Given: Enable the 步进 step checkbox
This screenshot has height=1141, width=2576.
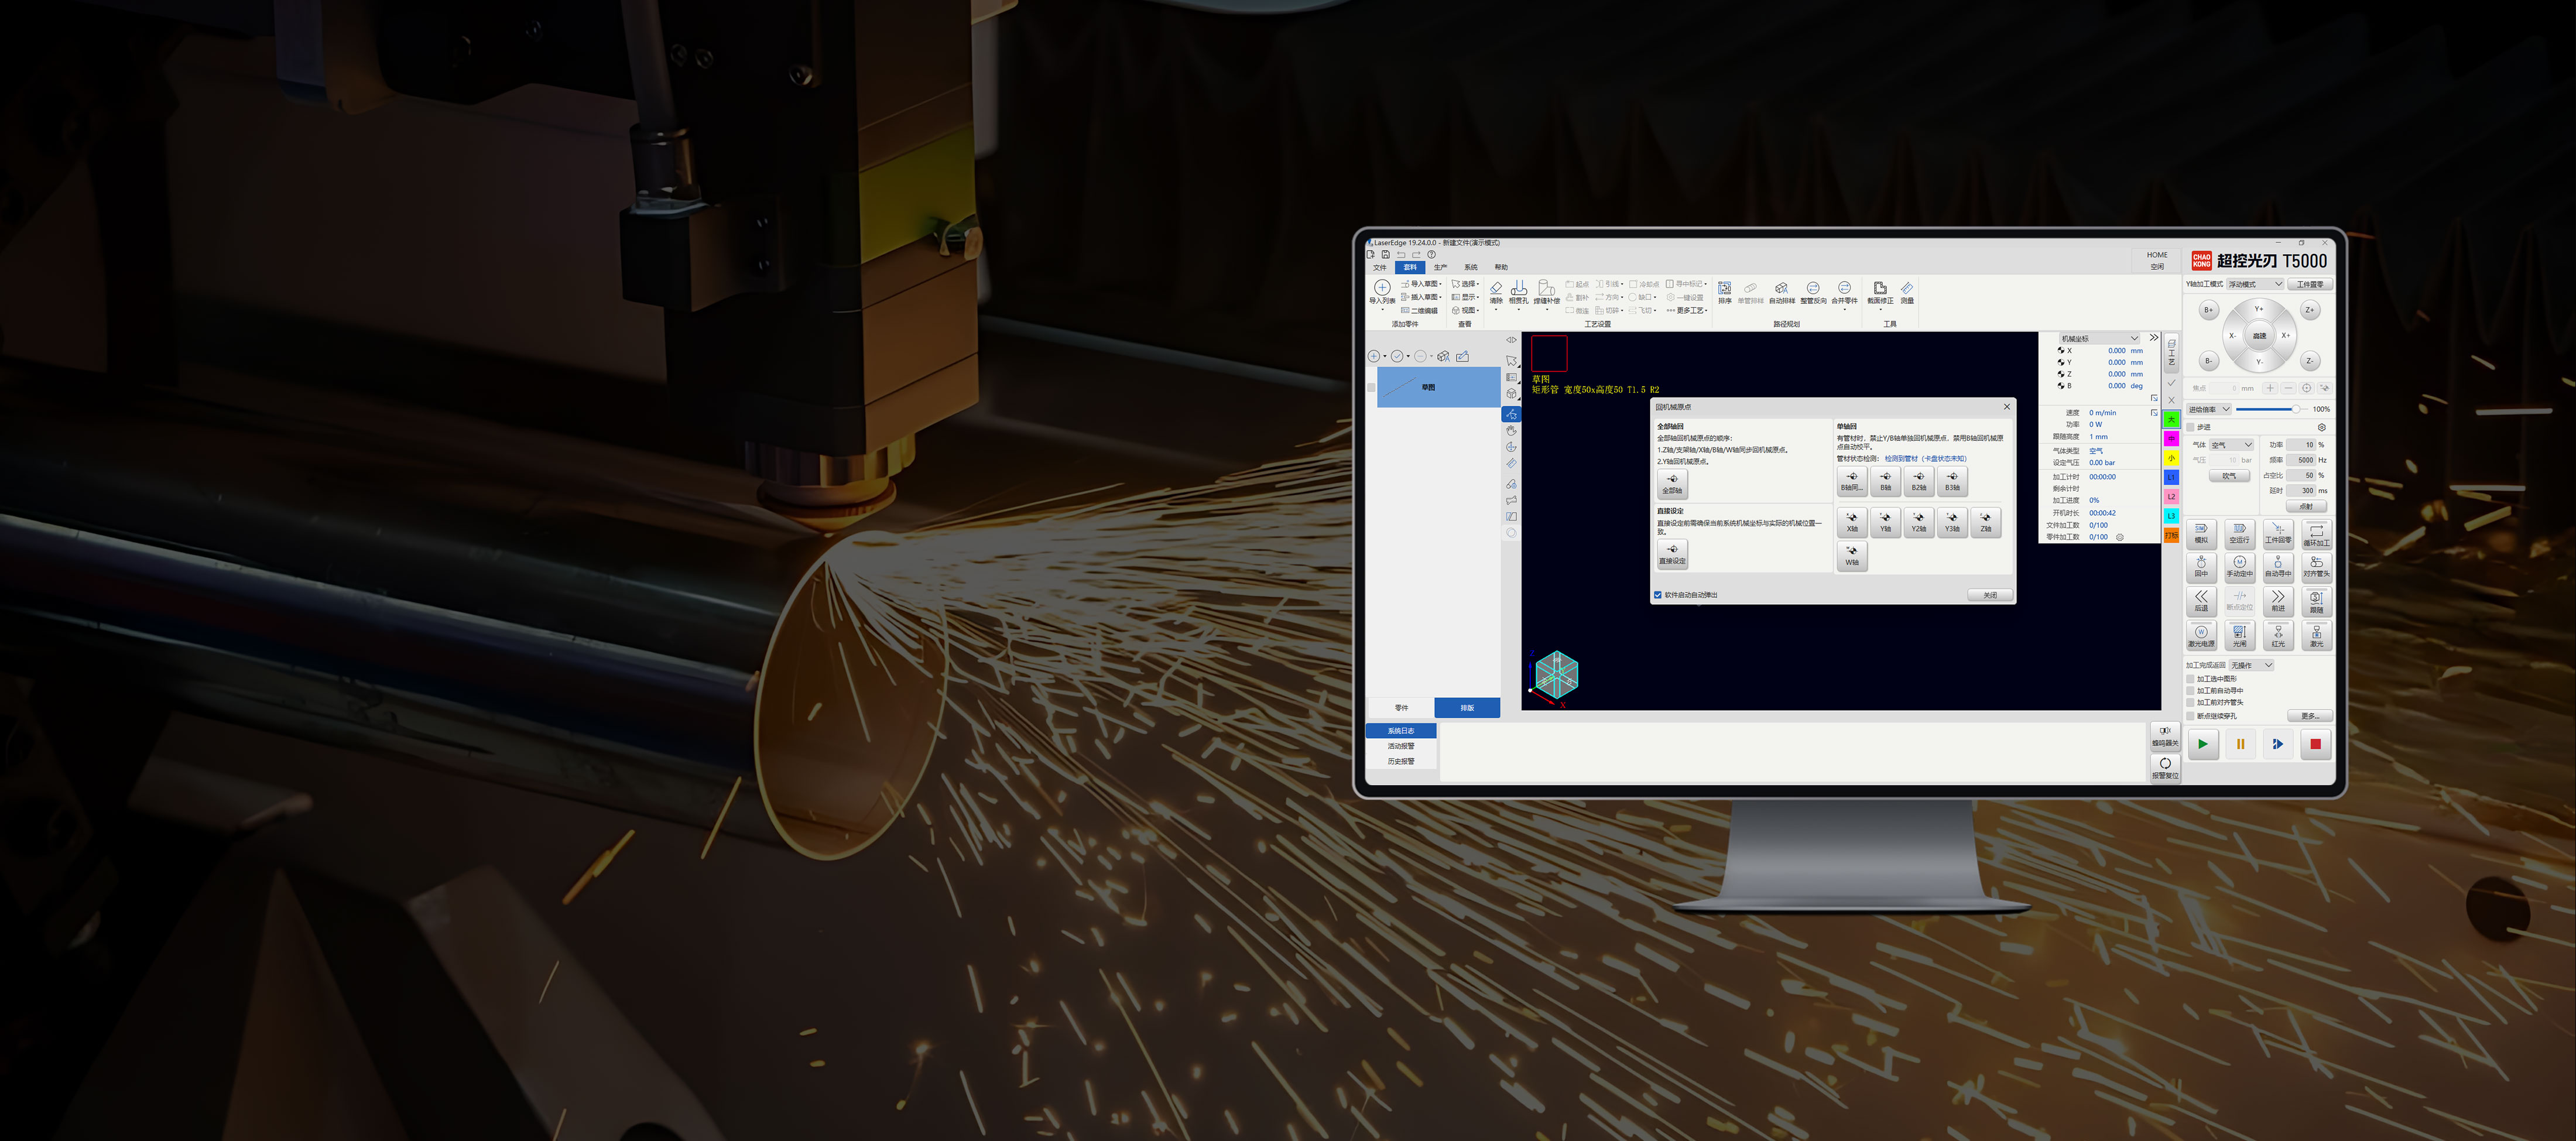Looking at the screenshot, I should tap(2191, 427).
